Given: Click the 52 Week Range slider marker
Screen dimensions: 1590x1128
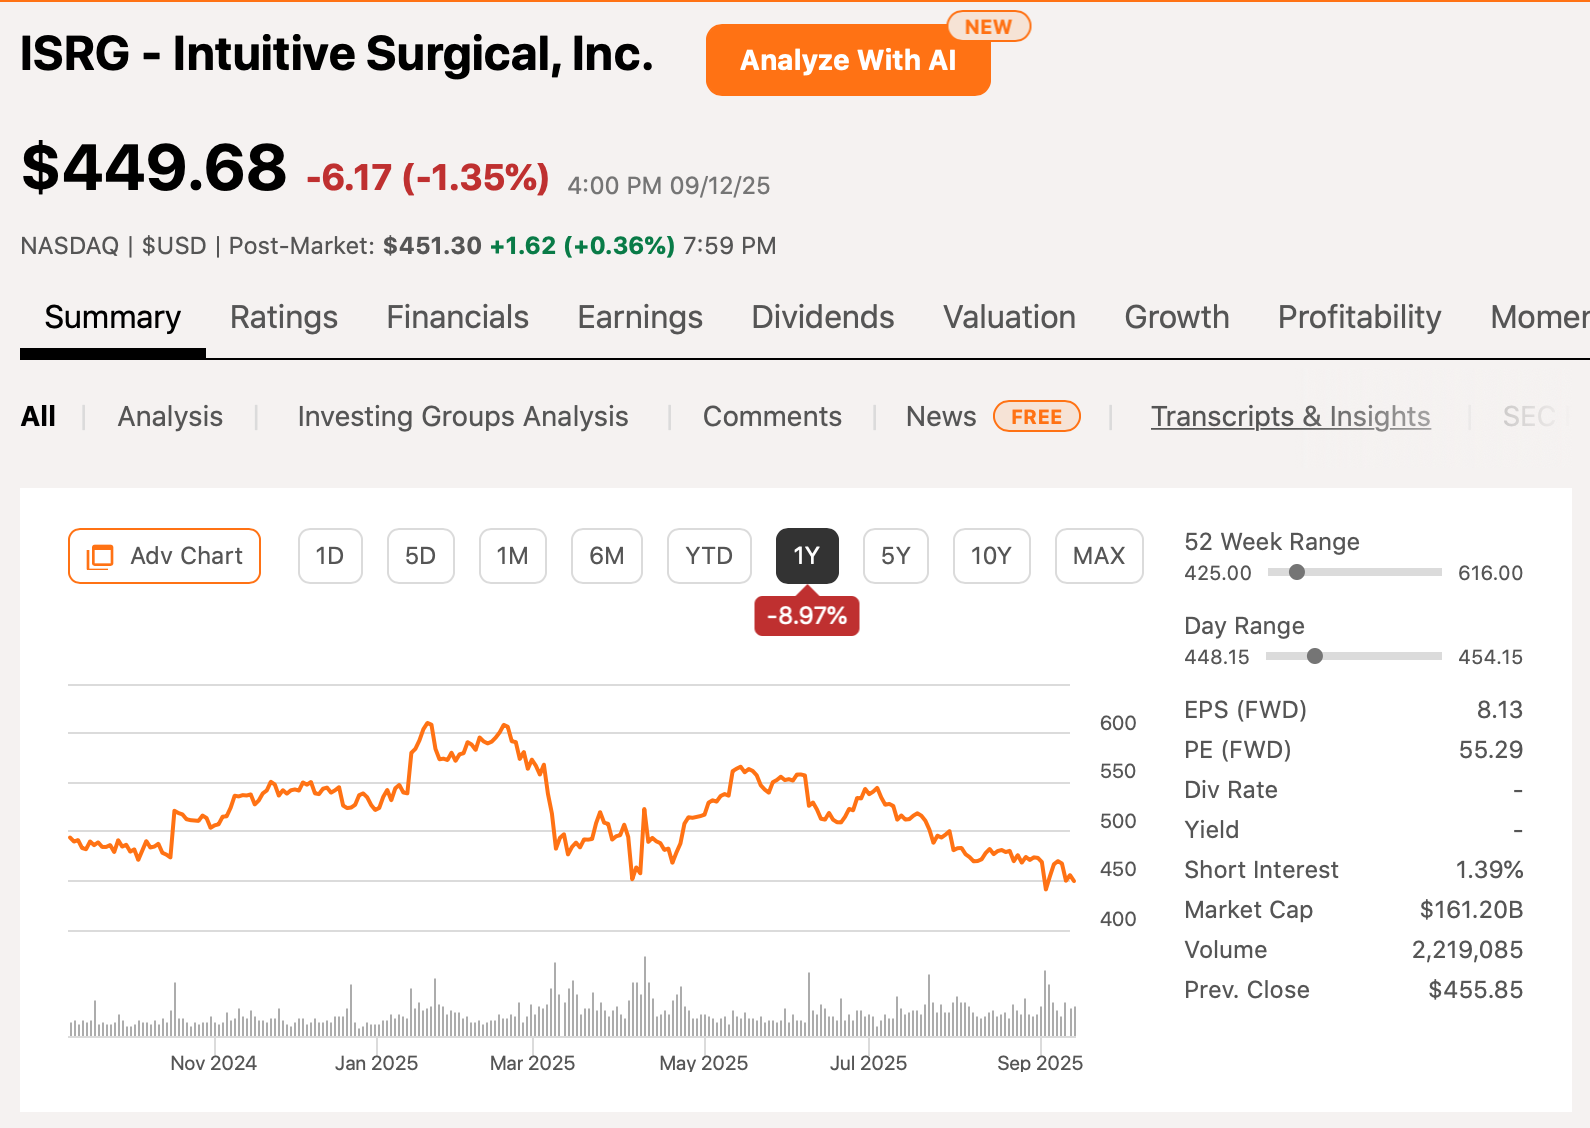Looking at the screenshot, I should tap(1297, 573).
